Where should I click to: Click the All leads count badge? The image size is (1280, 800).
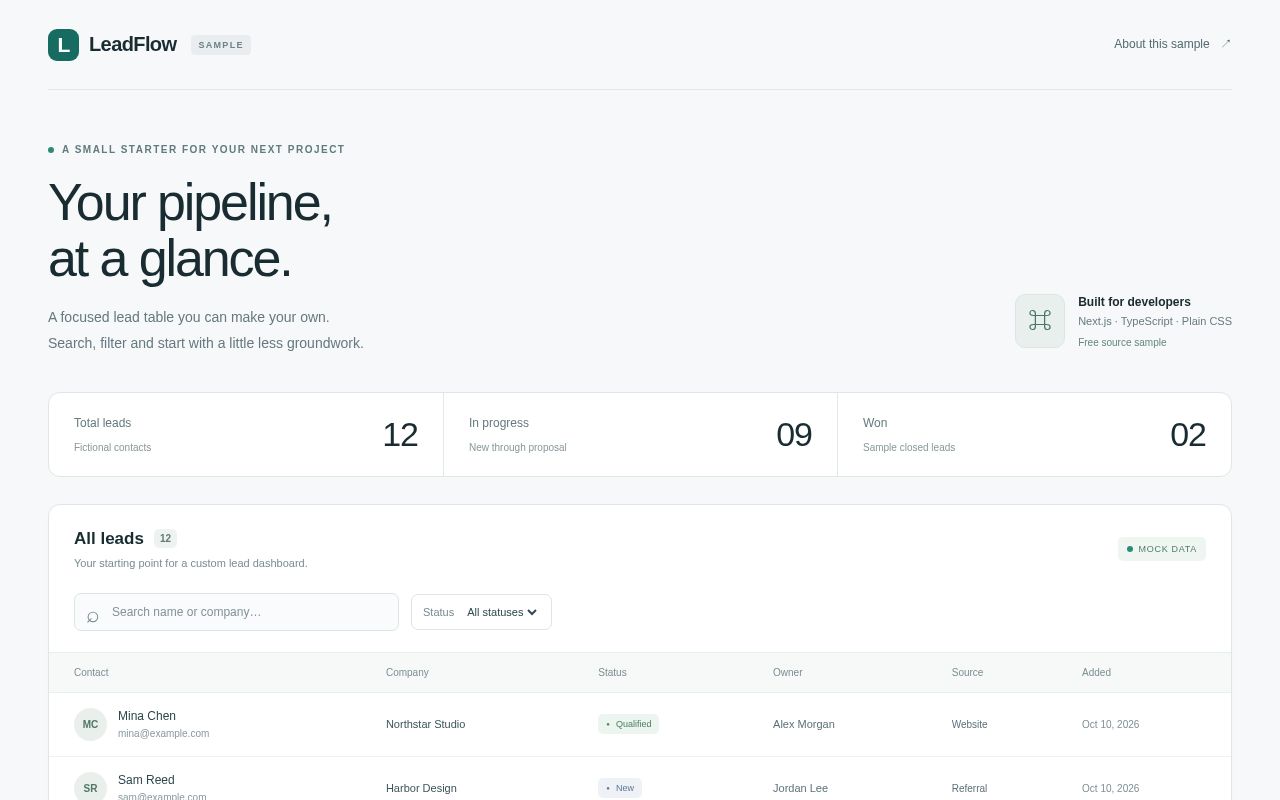165,539
